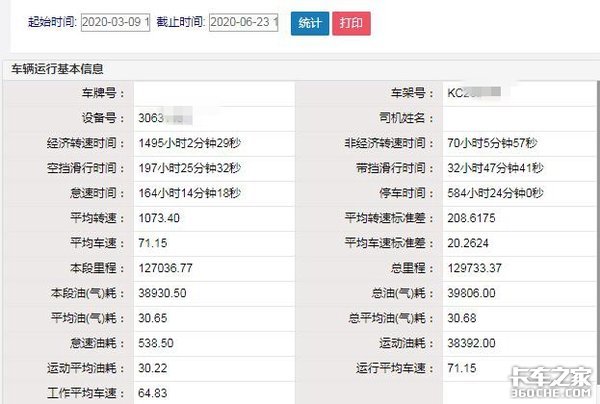Focus the 起始时间 date field
This screenshot has width=600, height=404.
(115, 23)
